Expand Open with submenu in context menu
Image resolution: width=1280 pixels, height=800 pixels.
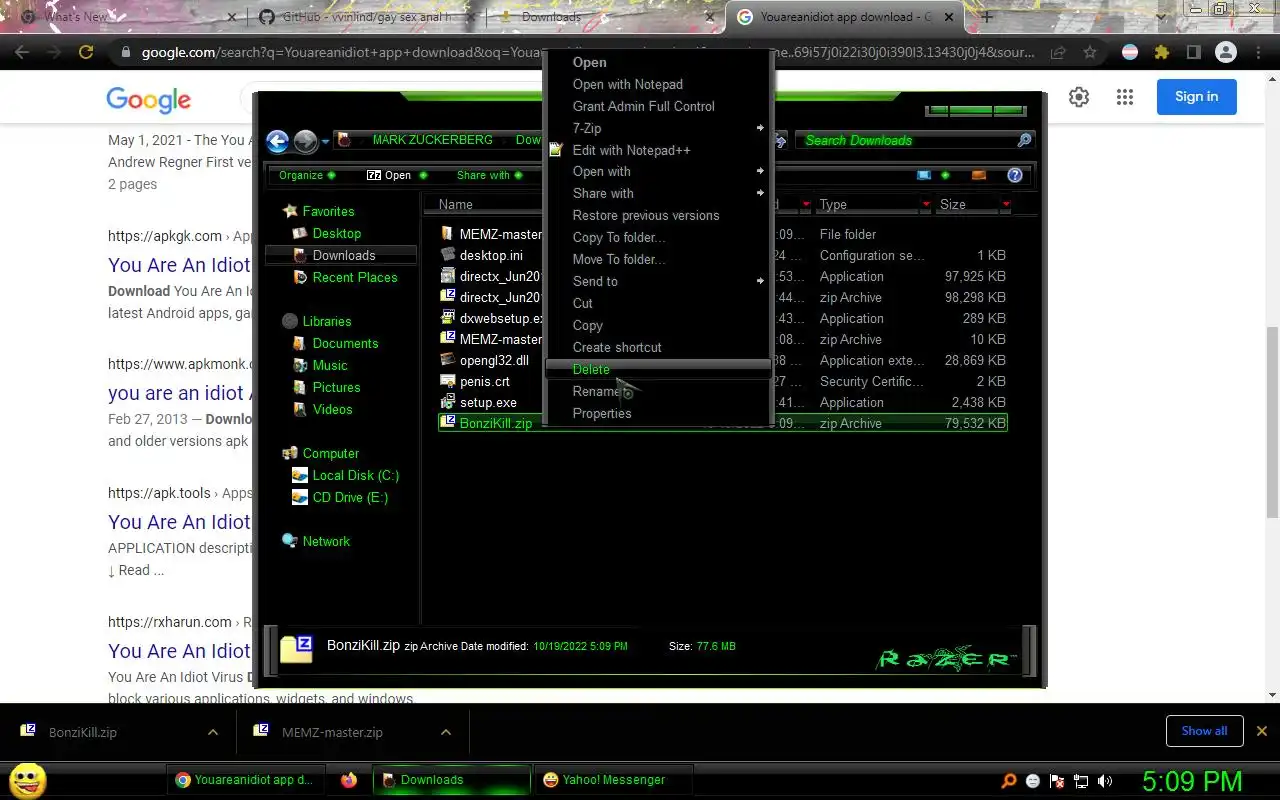click(659, 171)
